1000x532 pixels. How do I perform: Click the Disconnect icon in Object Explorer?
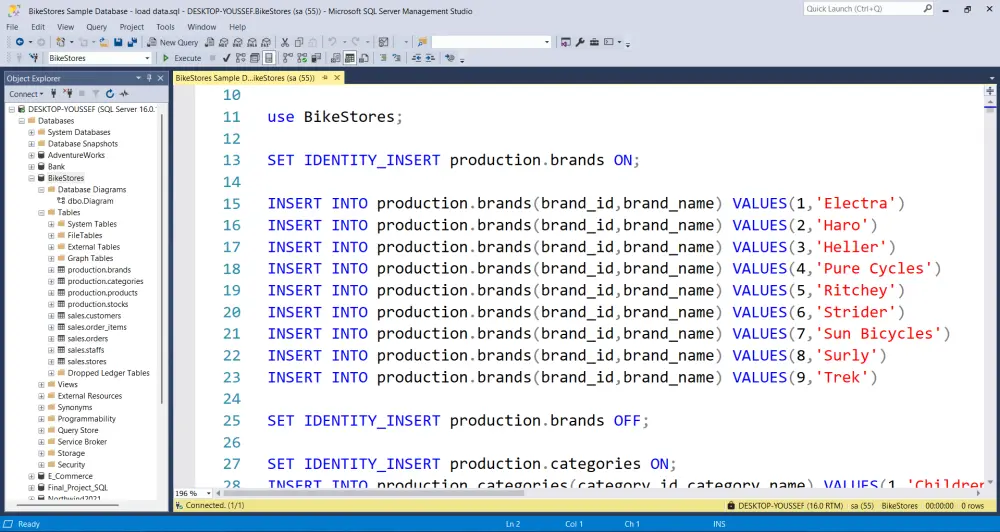point(68,94)
